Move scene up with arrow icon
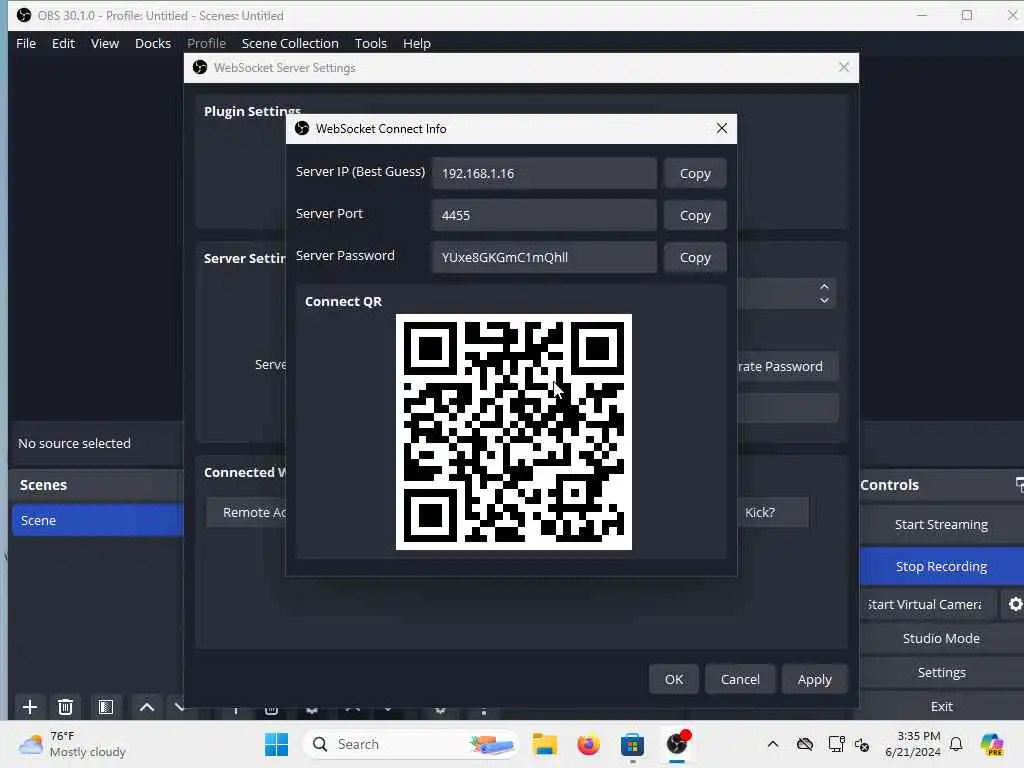The image size is (1024, 768). point(147,707)
